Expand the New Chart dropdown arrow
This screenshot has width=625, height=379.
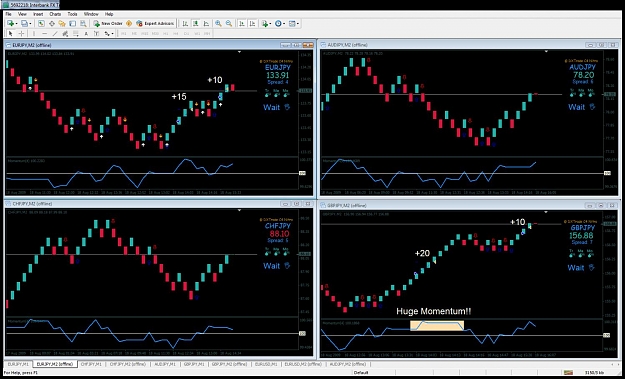coord(16,24)
